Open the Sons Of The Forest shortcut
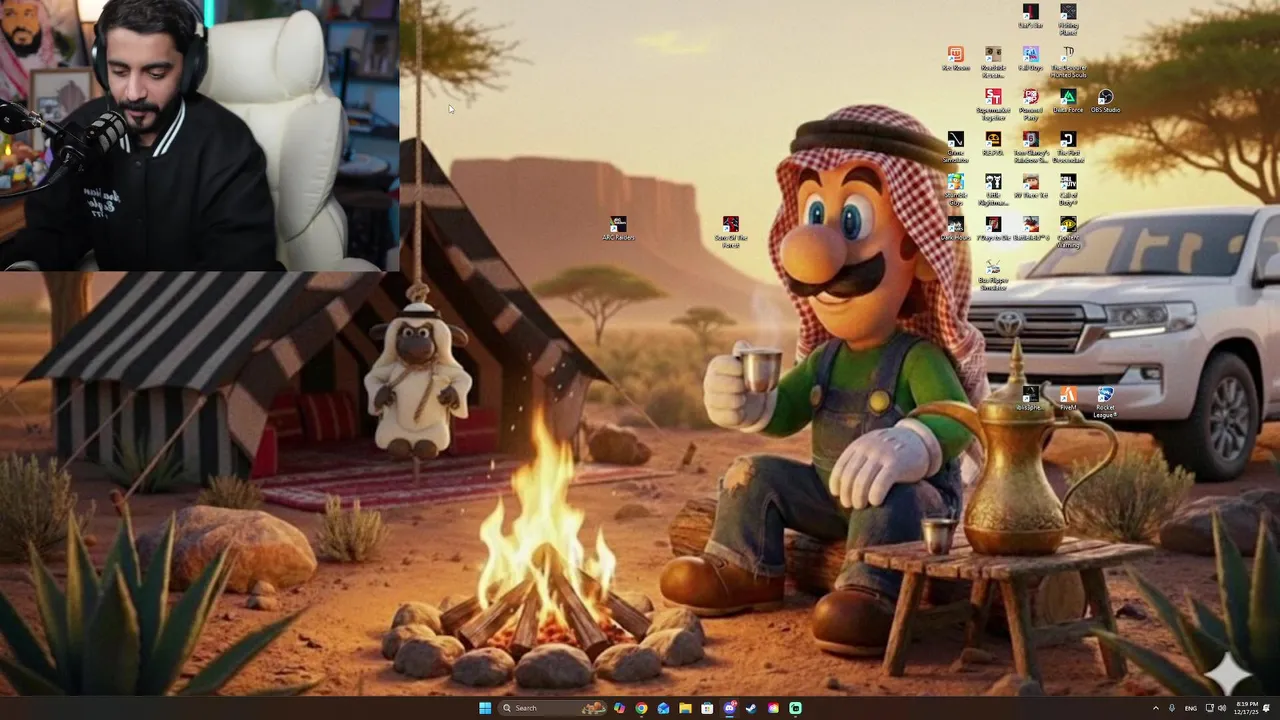 731,231
